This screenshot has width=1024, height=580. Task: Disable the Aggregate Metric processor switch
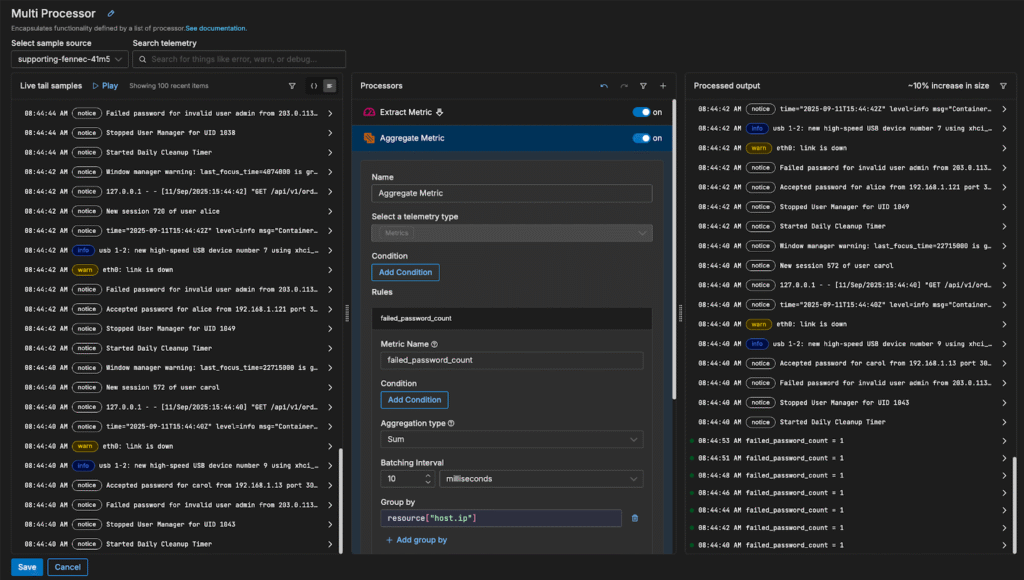641,138
